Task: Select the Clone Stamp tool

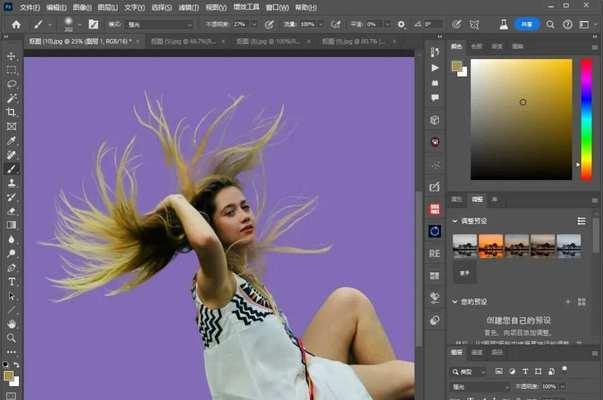Action: [11, 183]
